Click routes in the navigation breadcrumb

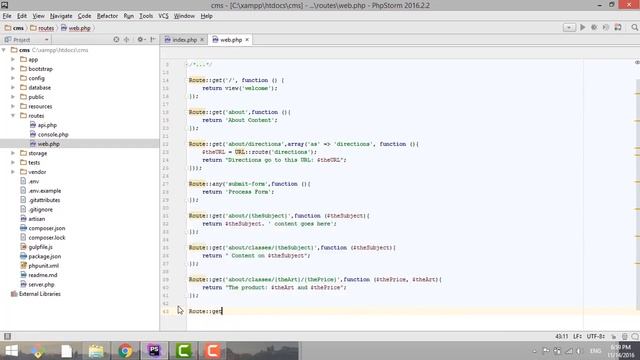[x=42, y=28]
